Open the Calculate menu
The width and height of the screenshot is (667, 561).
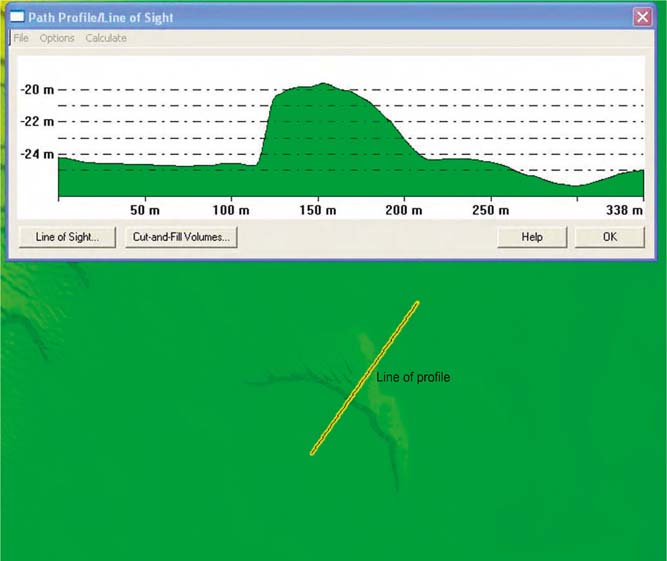pos(106,38)
